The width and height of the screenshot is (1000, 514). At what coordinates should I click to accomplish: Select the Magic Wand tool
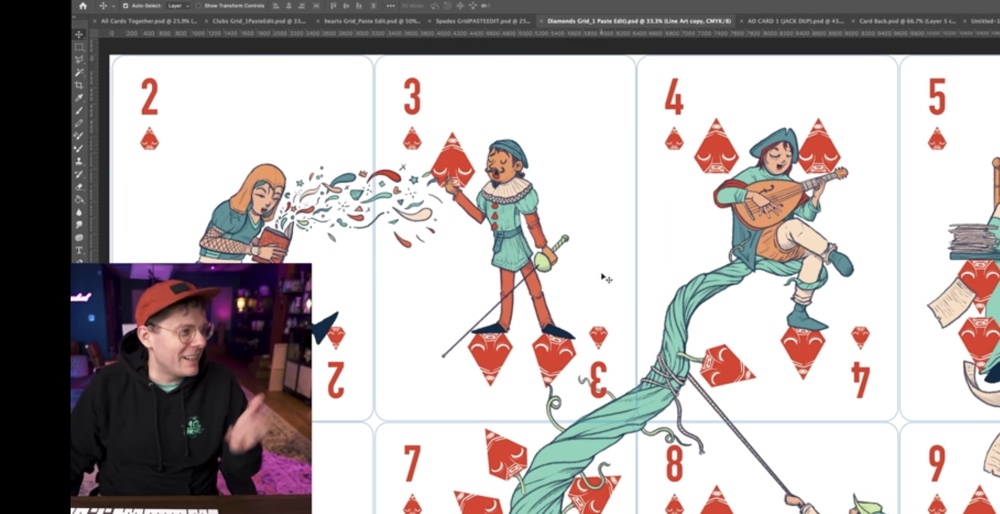pos(79,72)
